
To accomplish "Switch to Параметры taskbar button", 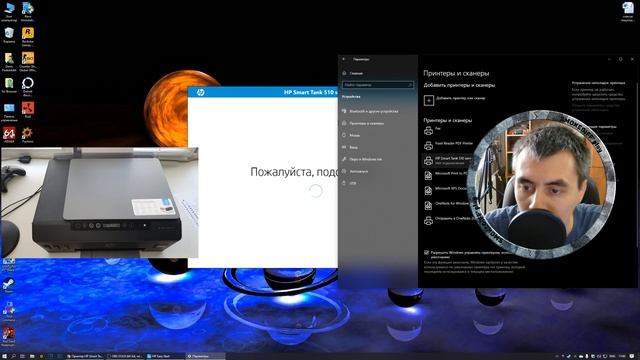I will tap(204, 356).
